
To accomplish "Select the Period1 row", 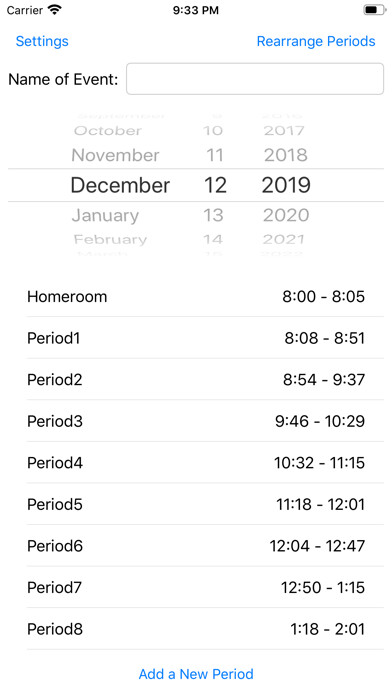I will click(x=196, y=338).
